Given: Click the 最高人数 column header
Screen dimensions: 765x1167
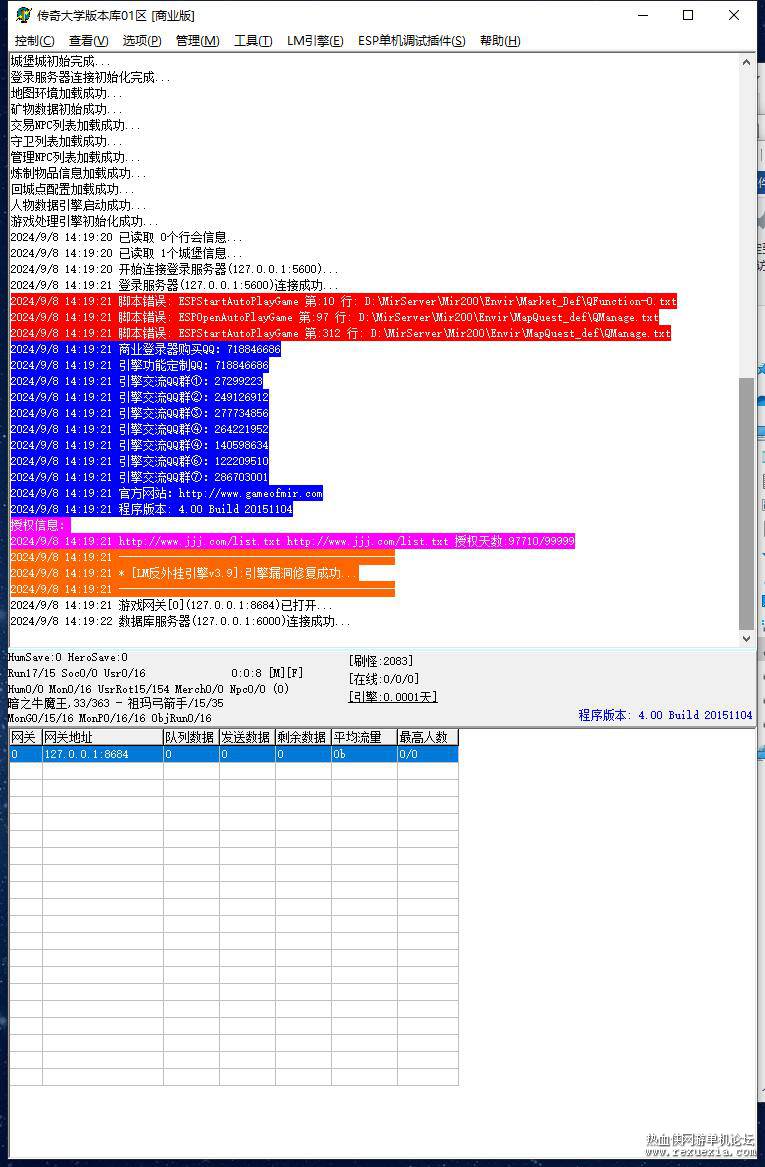Looking at the screenshot, I should 428,737.
